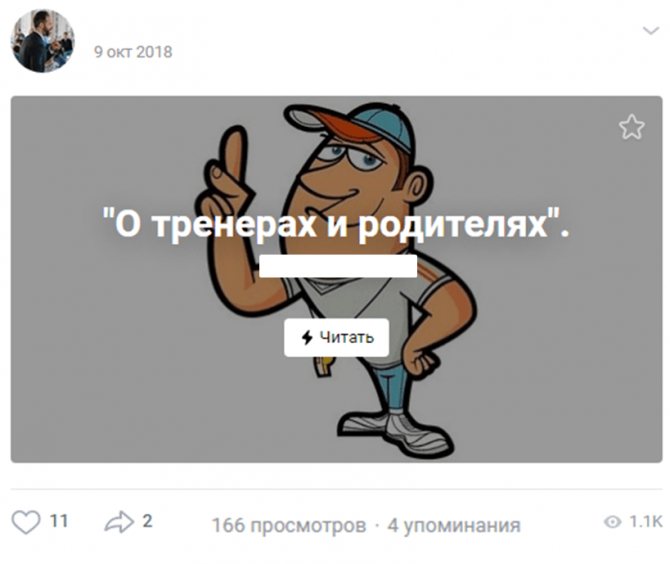This screenshot has height=564, width=670.
Task: Click the like count 11
Action: (59, 521)
